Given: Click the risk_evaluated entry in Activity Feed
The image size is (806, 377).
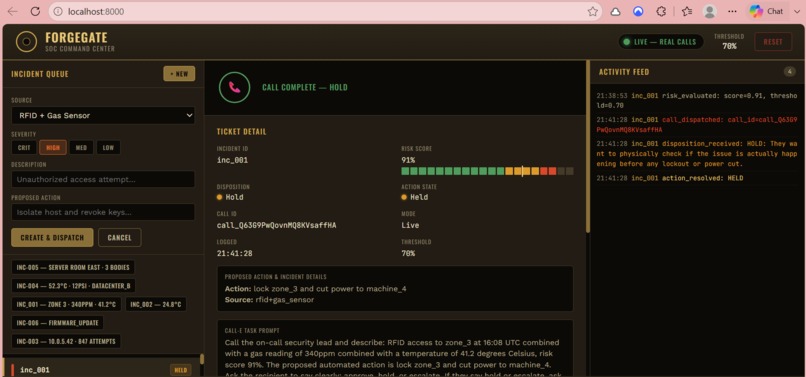Looking at the screenshot, I should click(x=697, y=100).
